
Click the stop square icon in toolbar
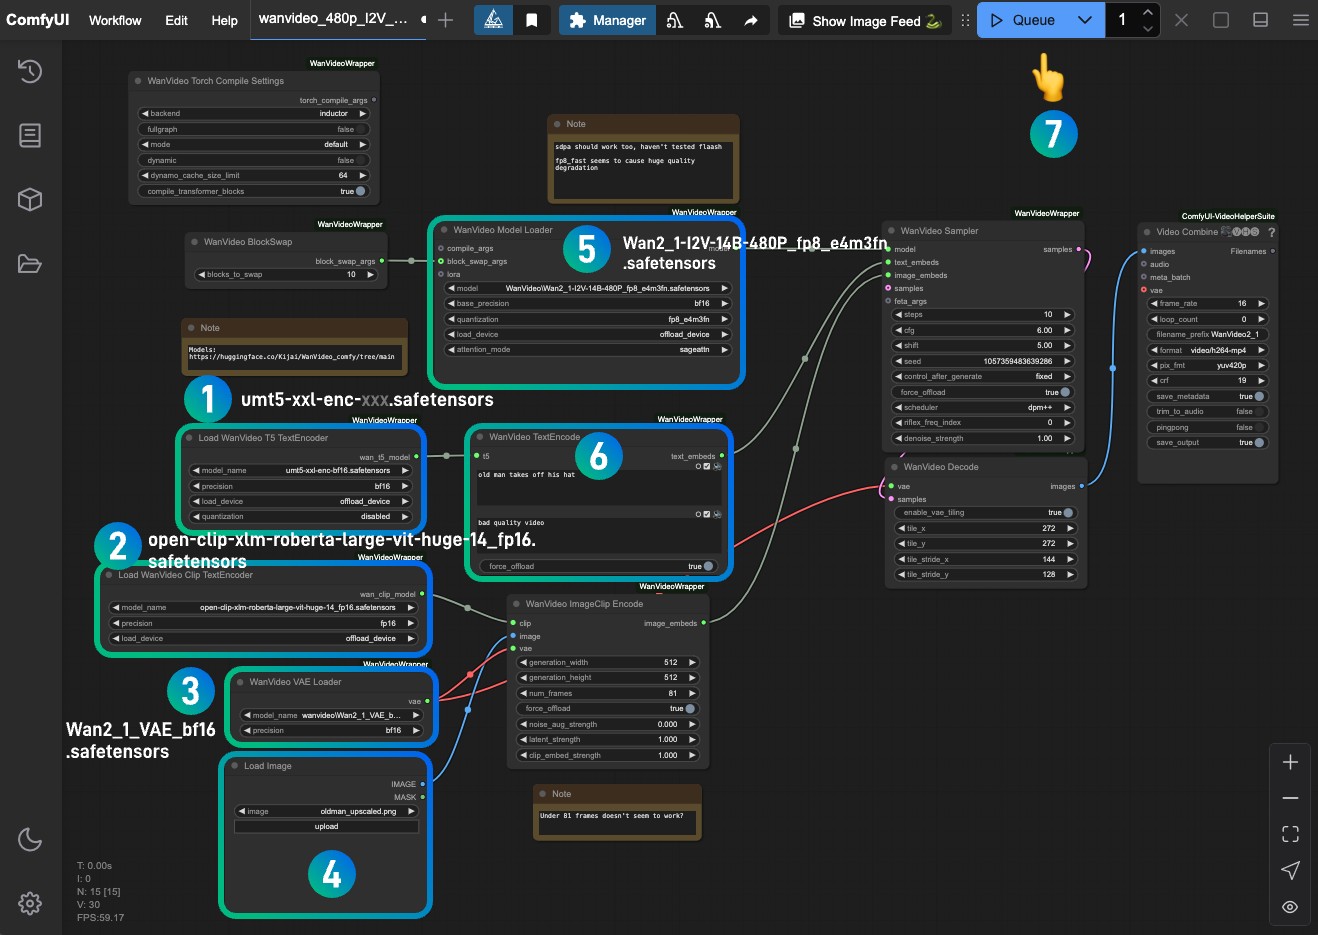tap(1221, 20)
